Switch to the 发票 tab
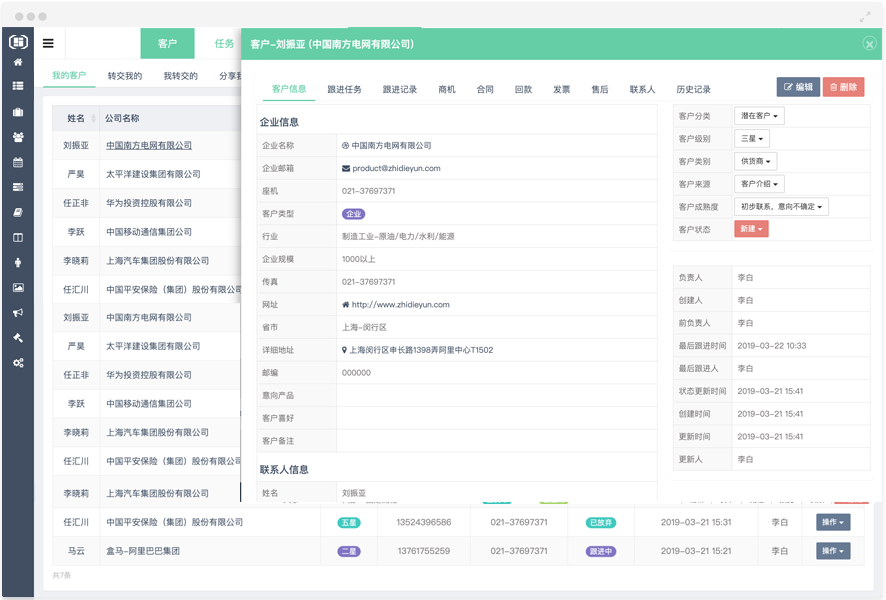This screenshot has width=886, height=600. click(x=561, y=89)
